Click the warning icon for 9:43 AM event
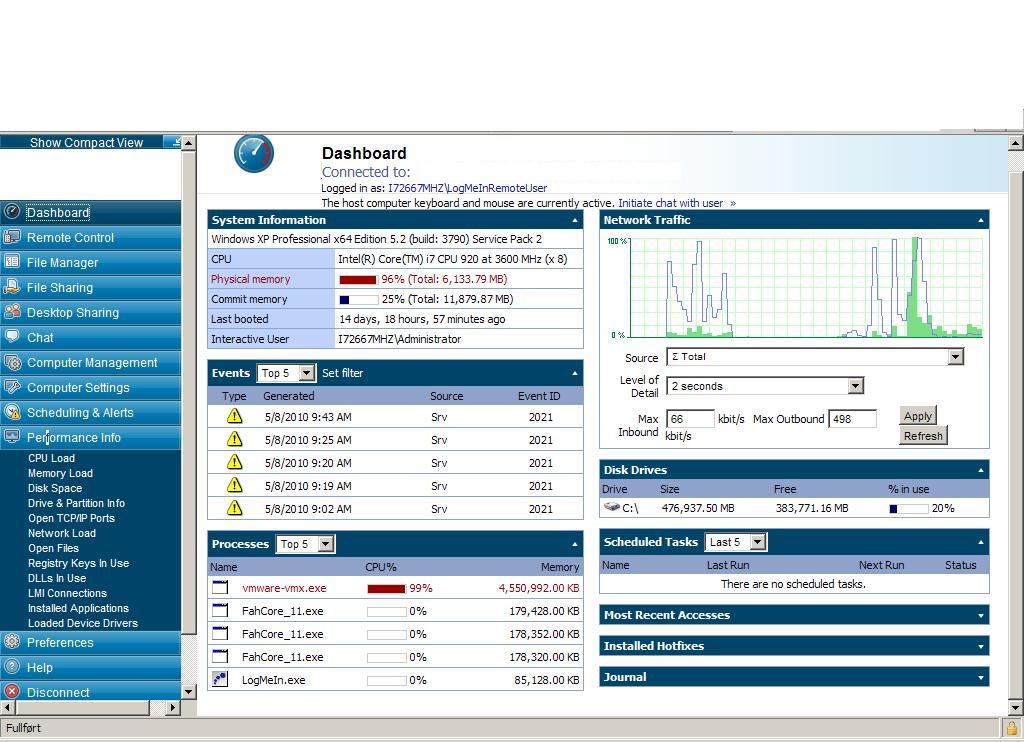The image size is (1024, 742). [234, 417]
